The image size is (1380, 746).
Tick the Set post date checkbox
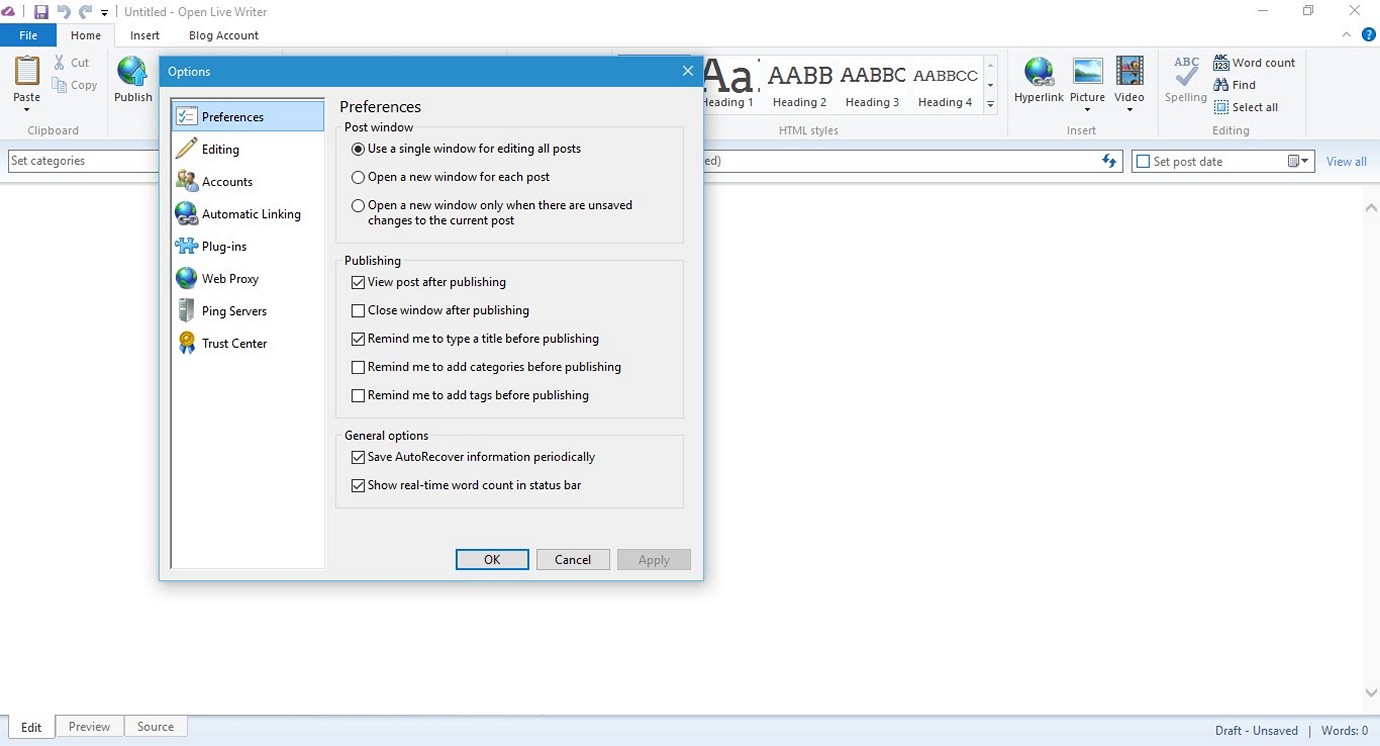(1143, 161)
